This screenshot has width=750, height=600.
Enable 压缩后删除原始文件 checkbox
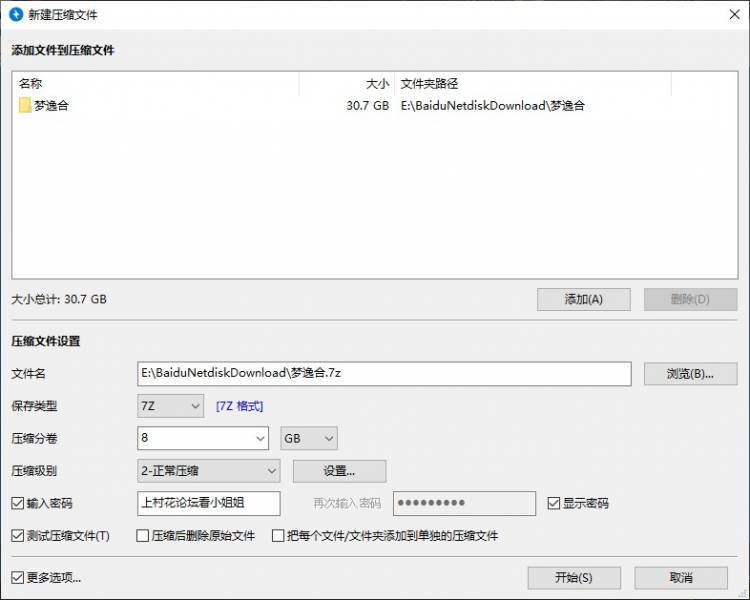tap(143, 535)
